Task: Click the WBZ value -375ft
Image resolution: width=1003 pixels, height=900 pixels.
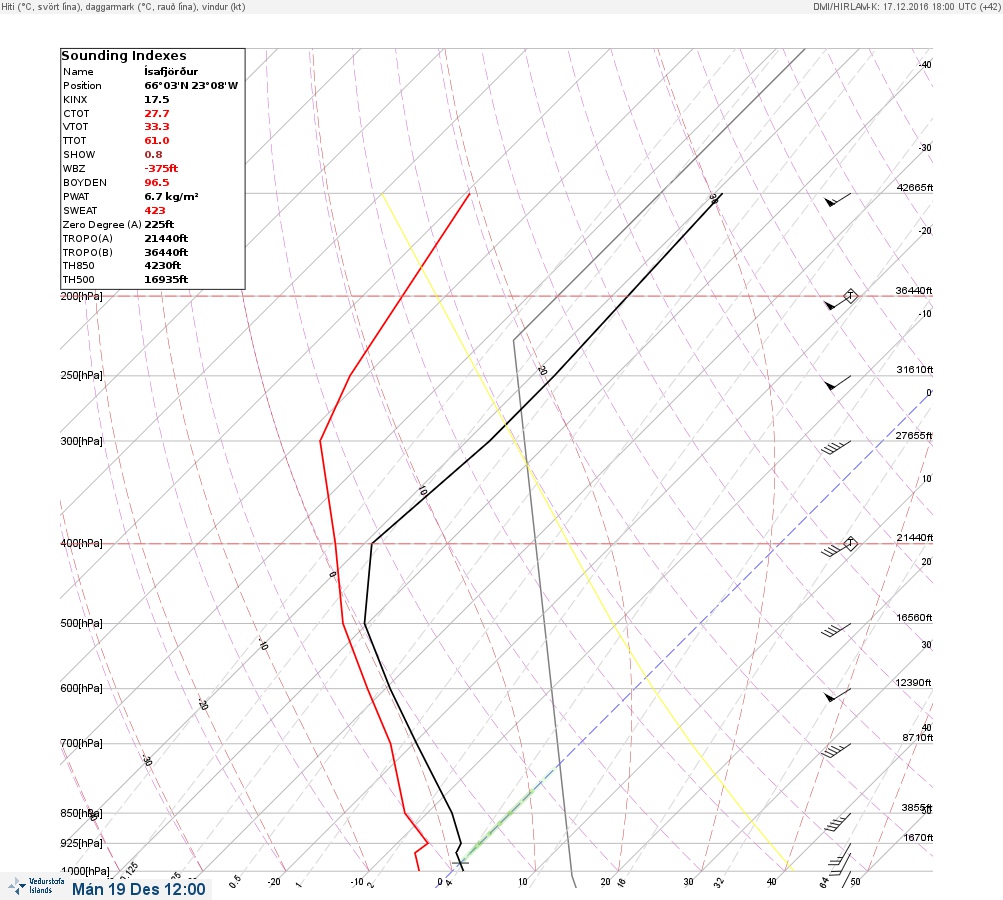Action: (161, 168)
